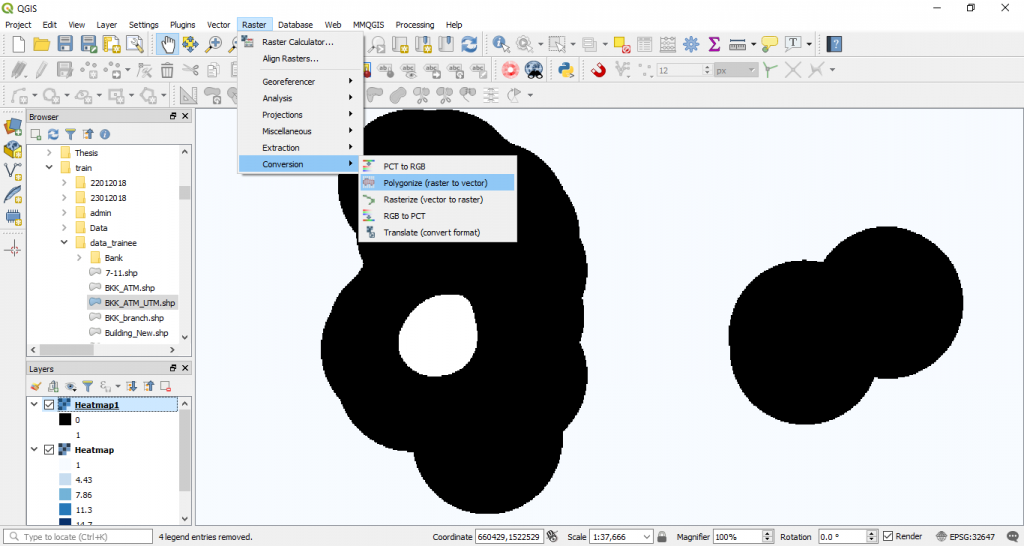
Task: Click the EPSG:32647 CRS button
Action: pyautogui.click(x=968, y=537)
